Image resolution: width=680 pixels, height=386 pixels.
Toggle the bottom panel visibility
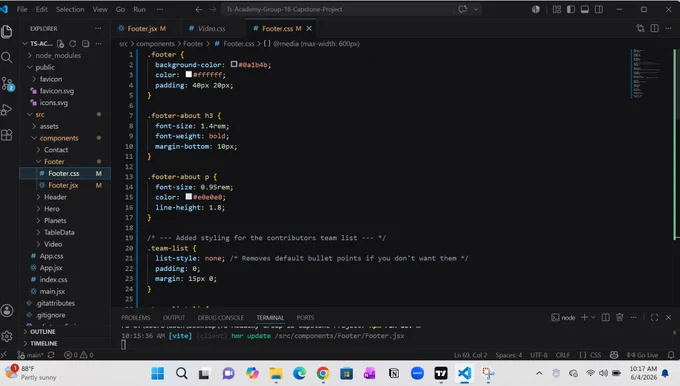[x=585, y=9]
